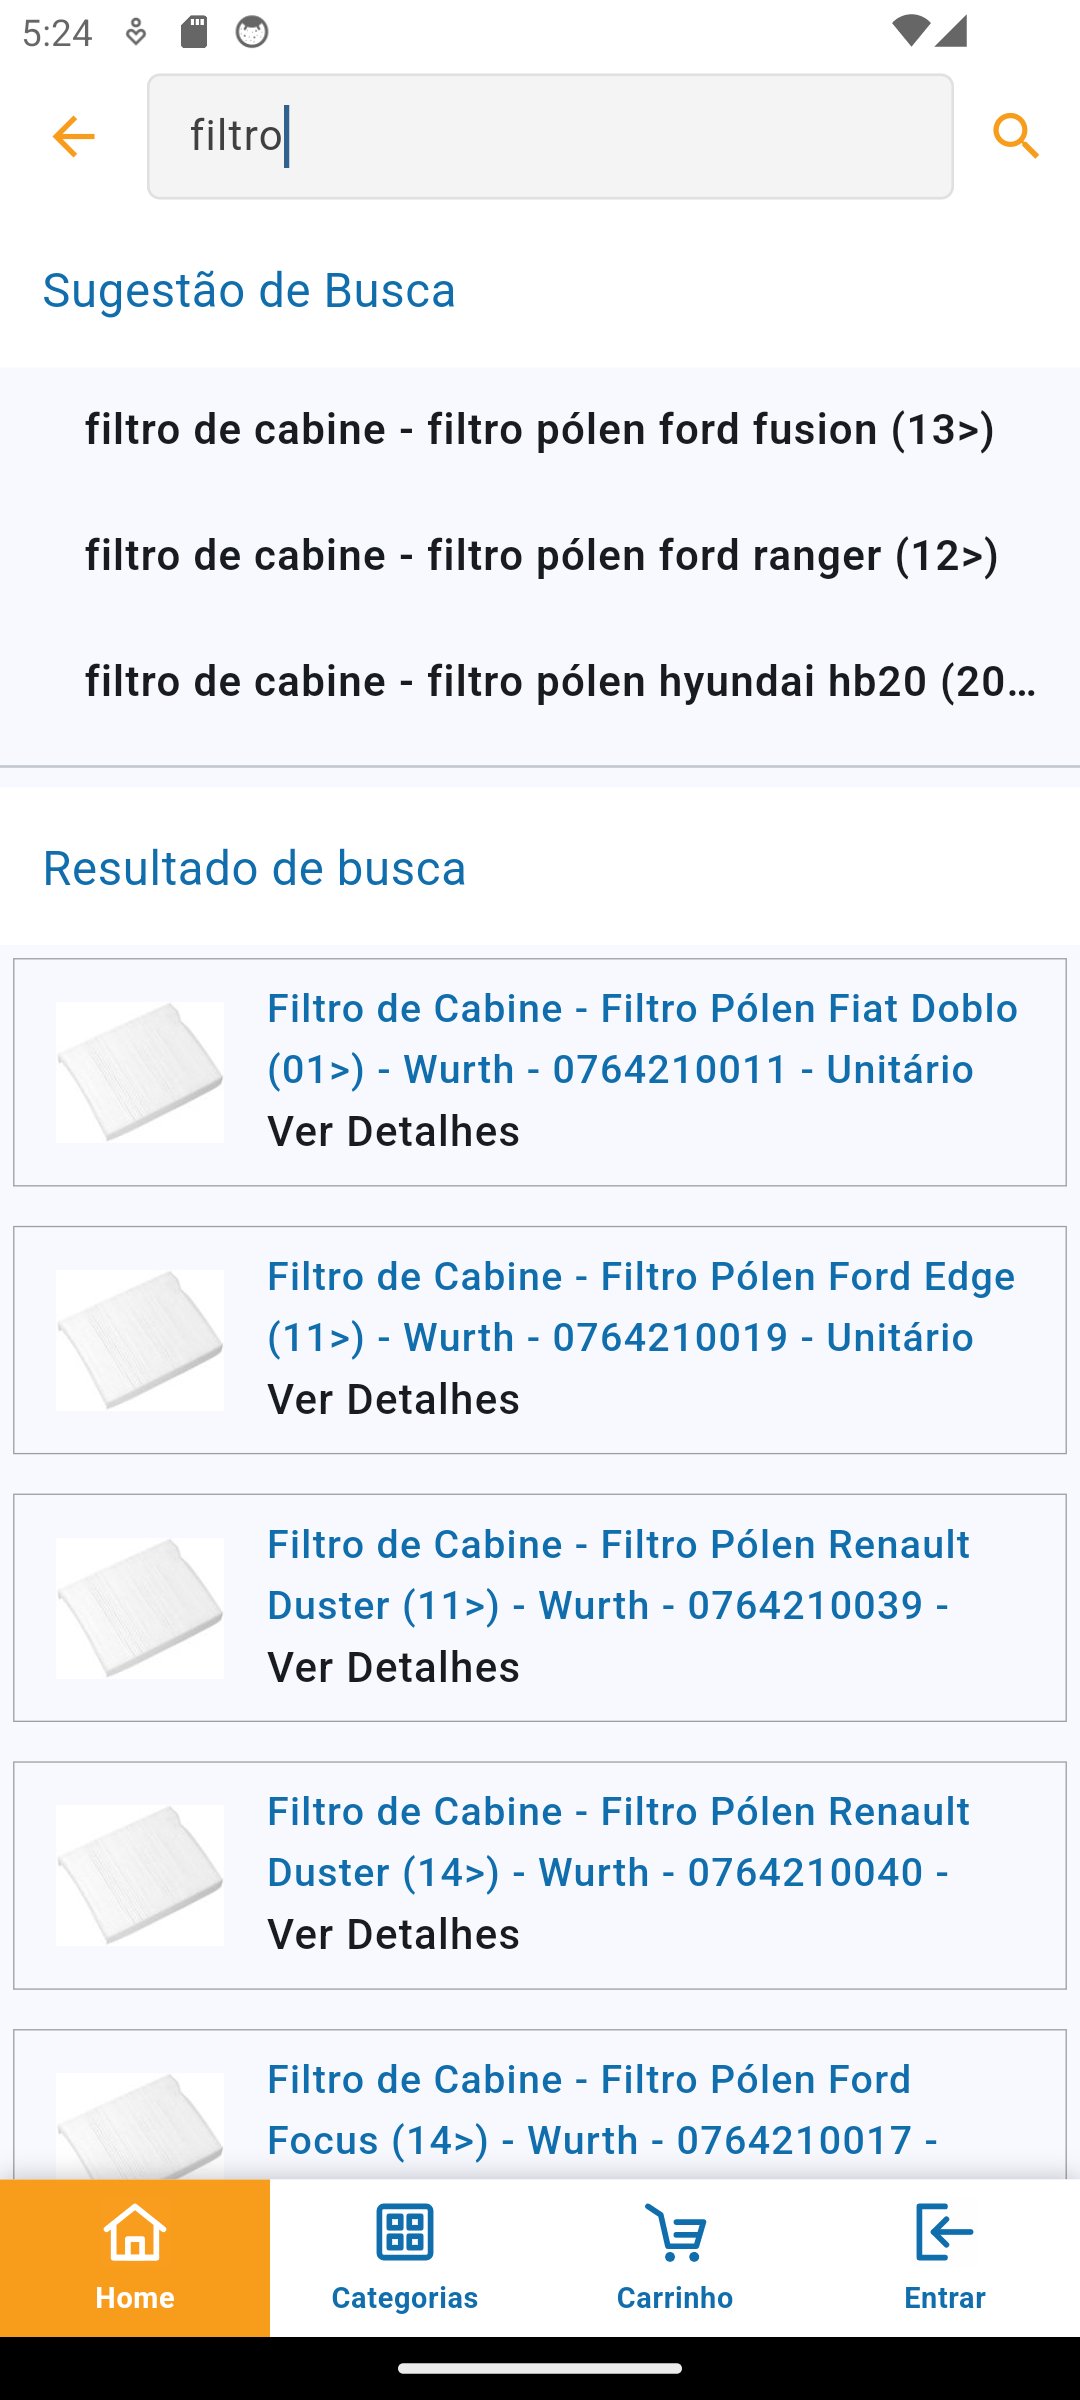Tap Ver Detalhes for Duster 0764210039
This screenshot has width=1080, height=2400.
393,1668
